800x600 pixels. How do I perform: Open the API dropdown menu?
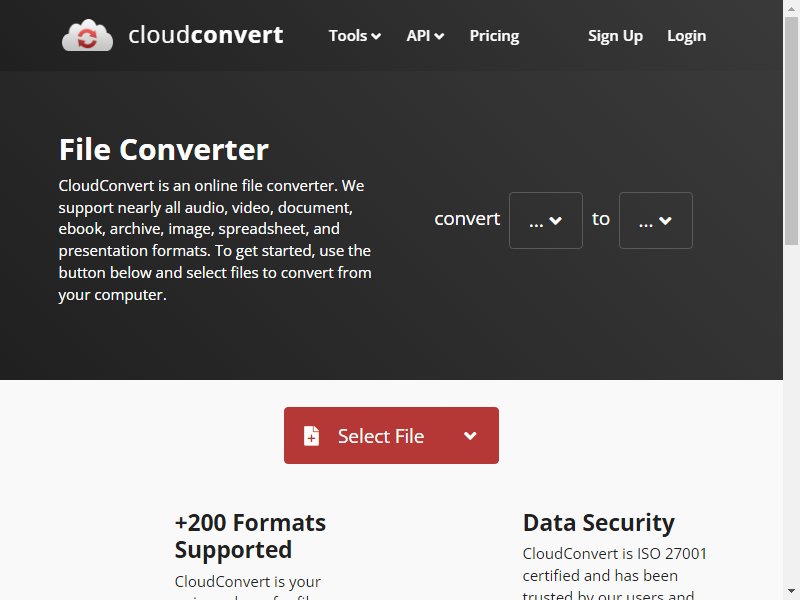[x=425, y=36]
